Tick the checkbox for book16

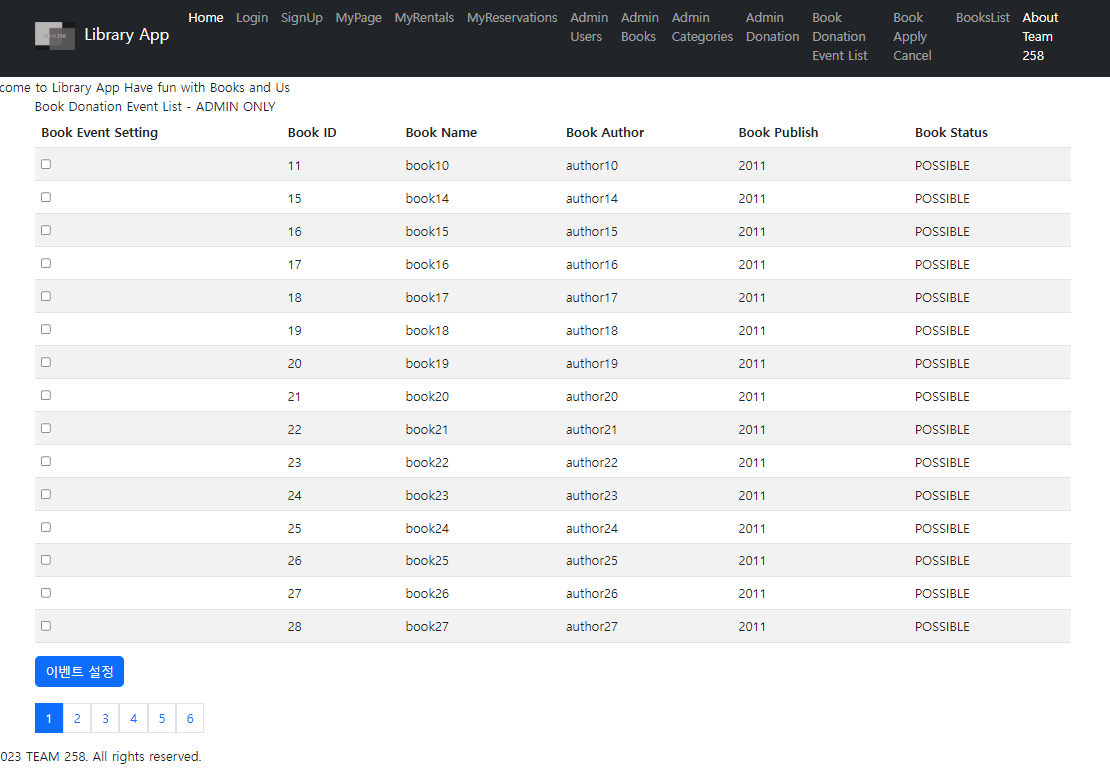click(46, 263)
